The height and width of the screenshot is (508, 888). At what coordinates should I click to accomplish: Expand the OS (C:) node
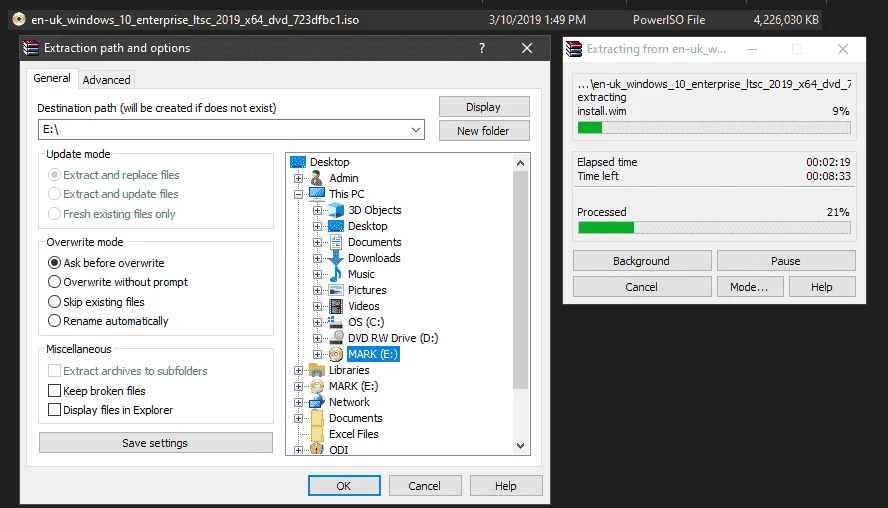pyautogui.click(x=318, y=322)
